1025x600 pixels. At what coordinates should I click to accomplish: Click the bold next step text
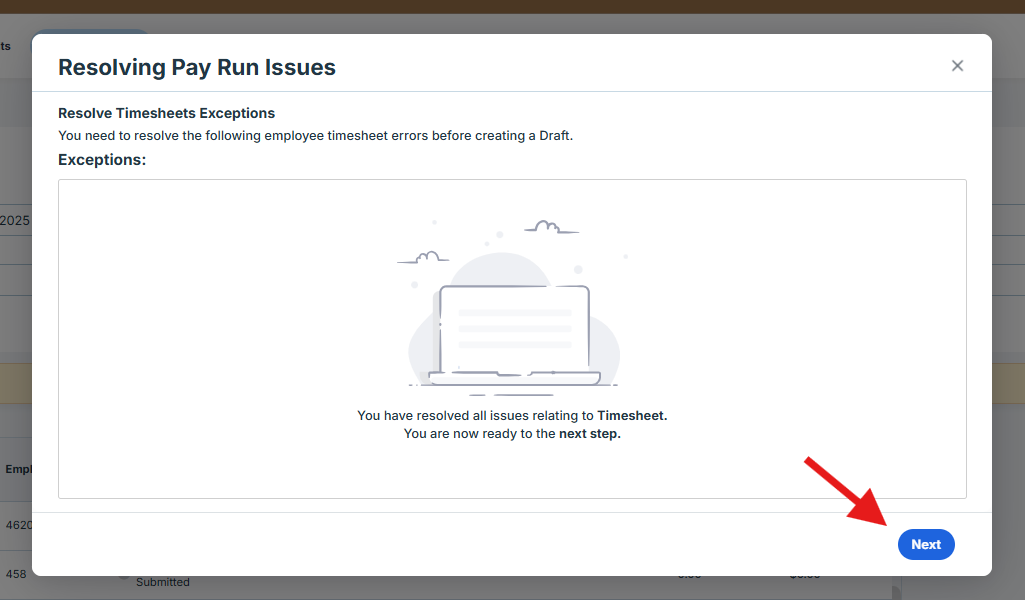589,434
